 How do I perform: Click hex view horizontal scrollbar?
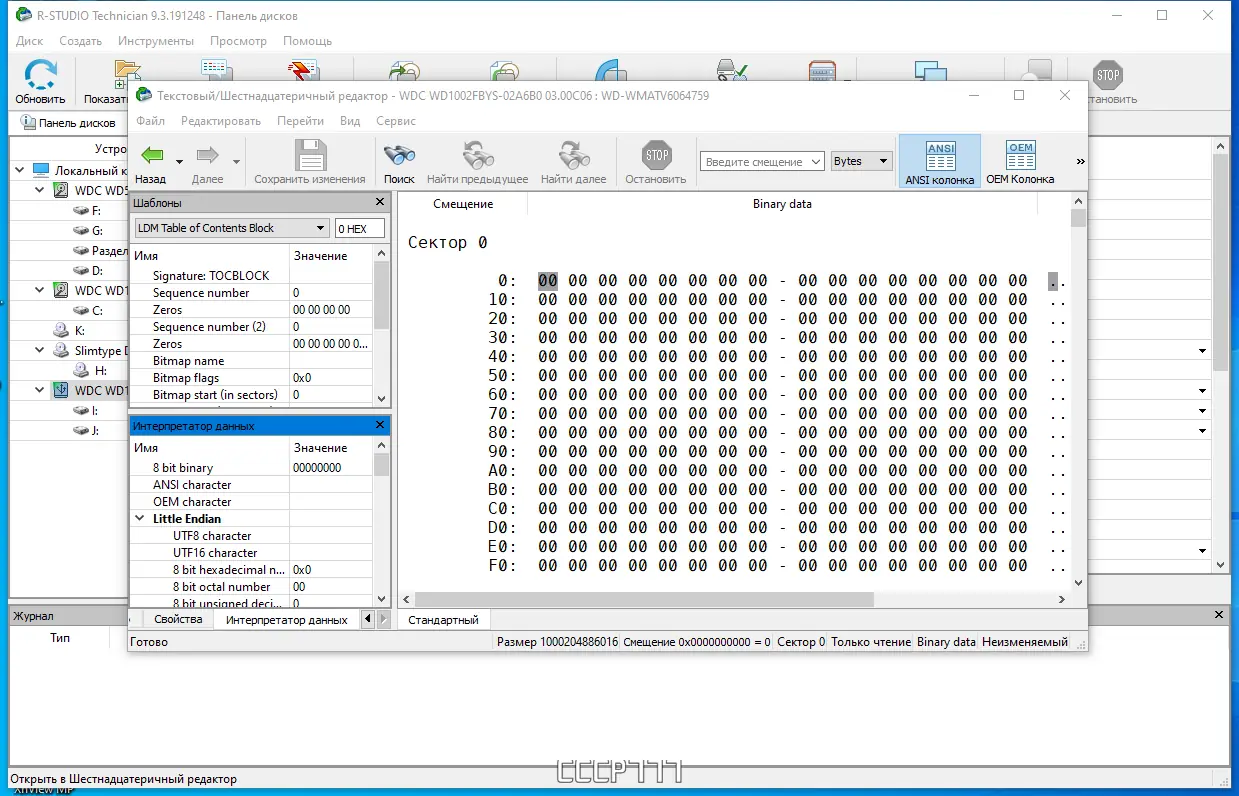(x=642, y=600)
